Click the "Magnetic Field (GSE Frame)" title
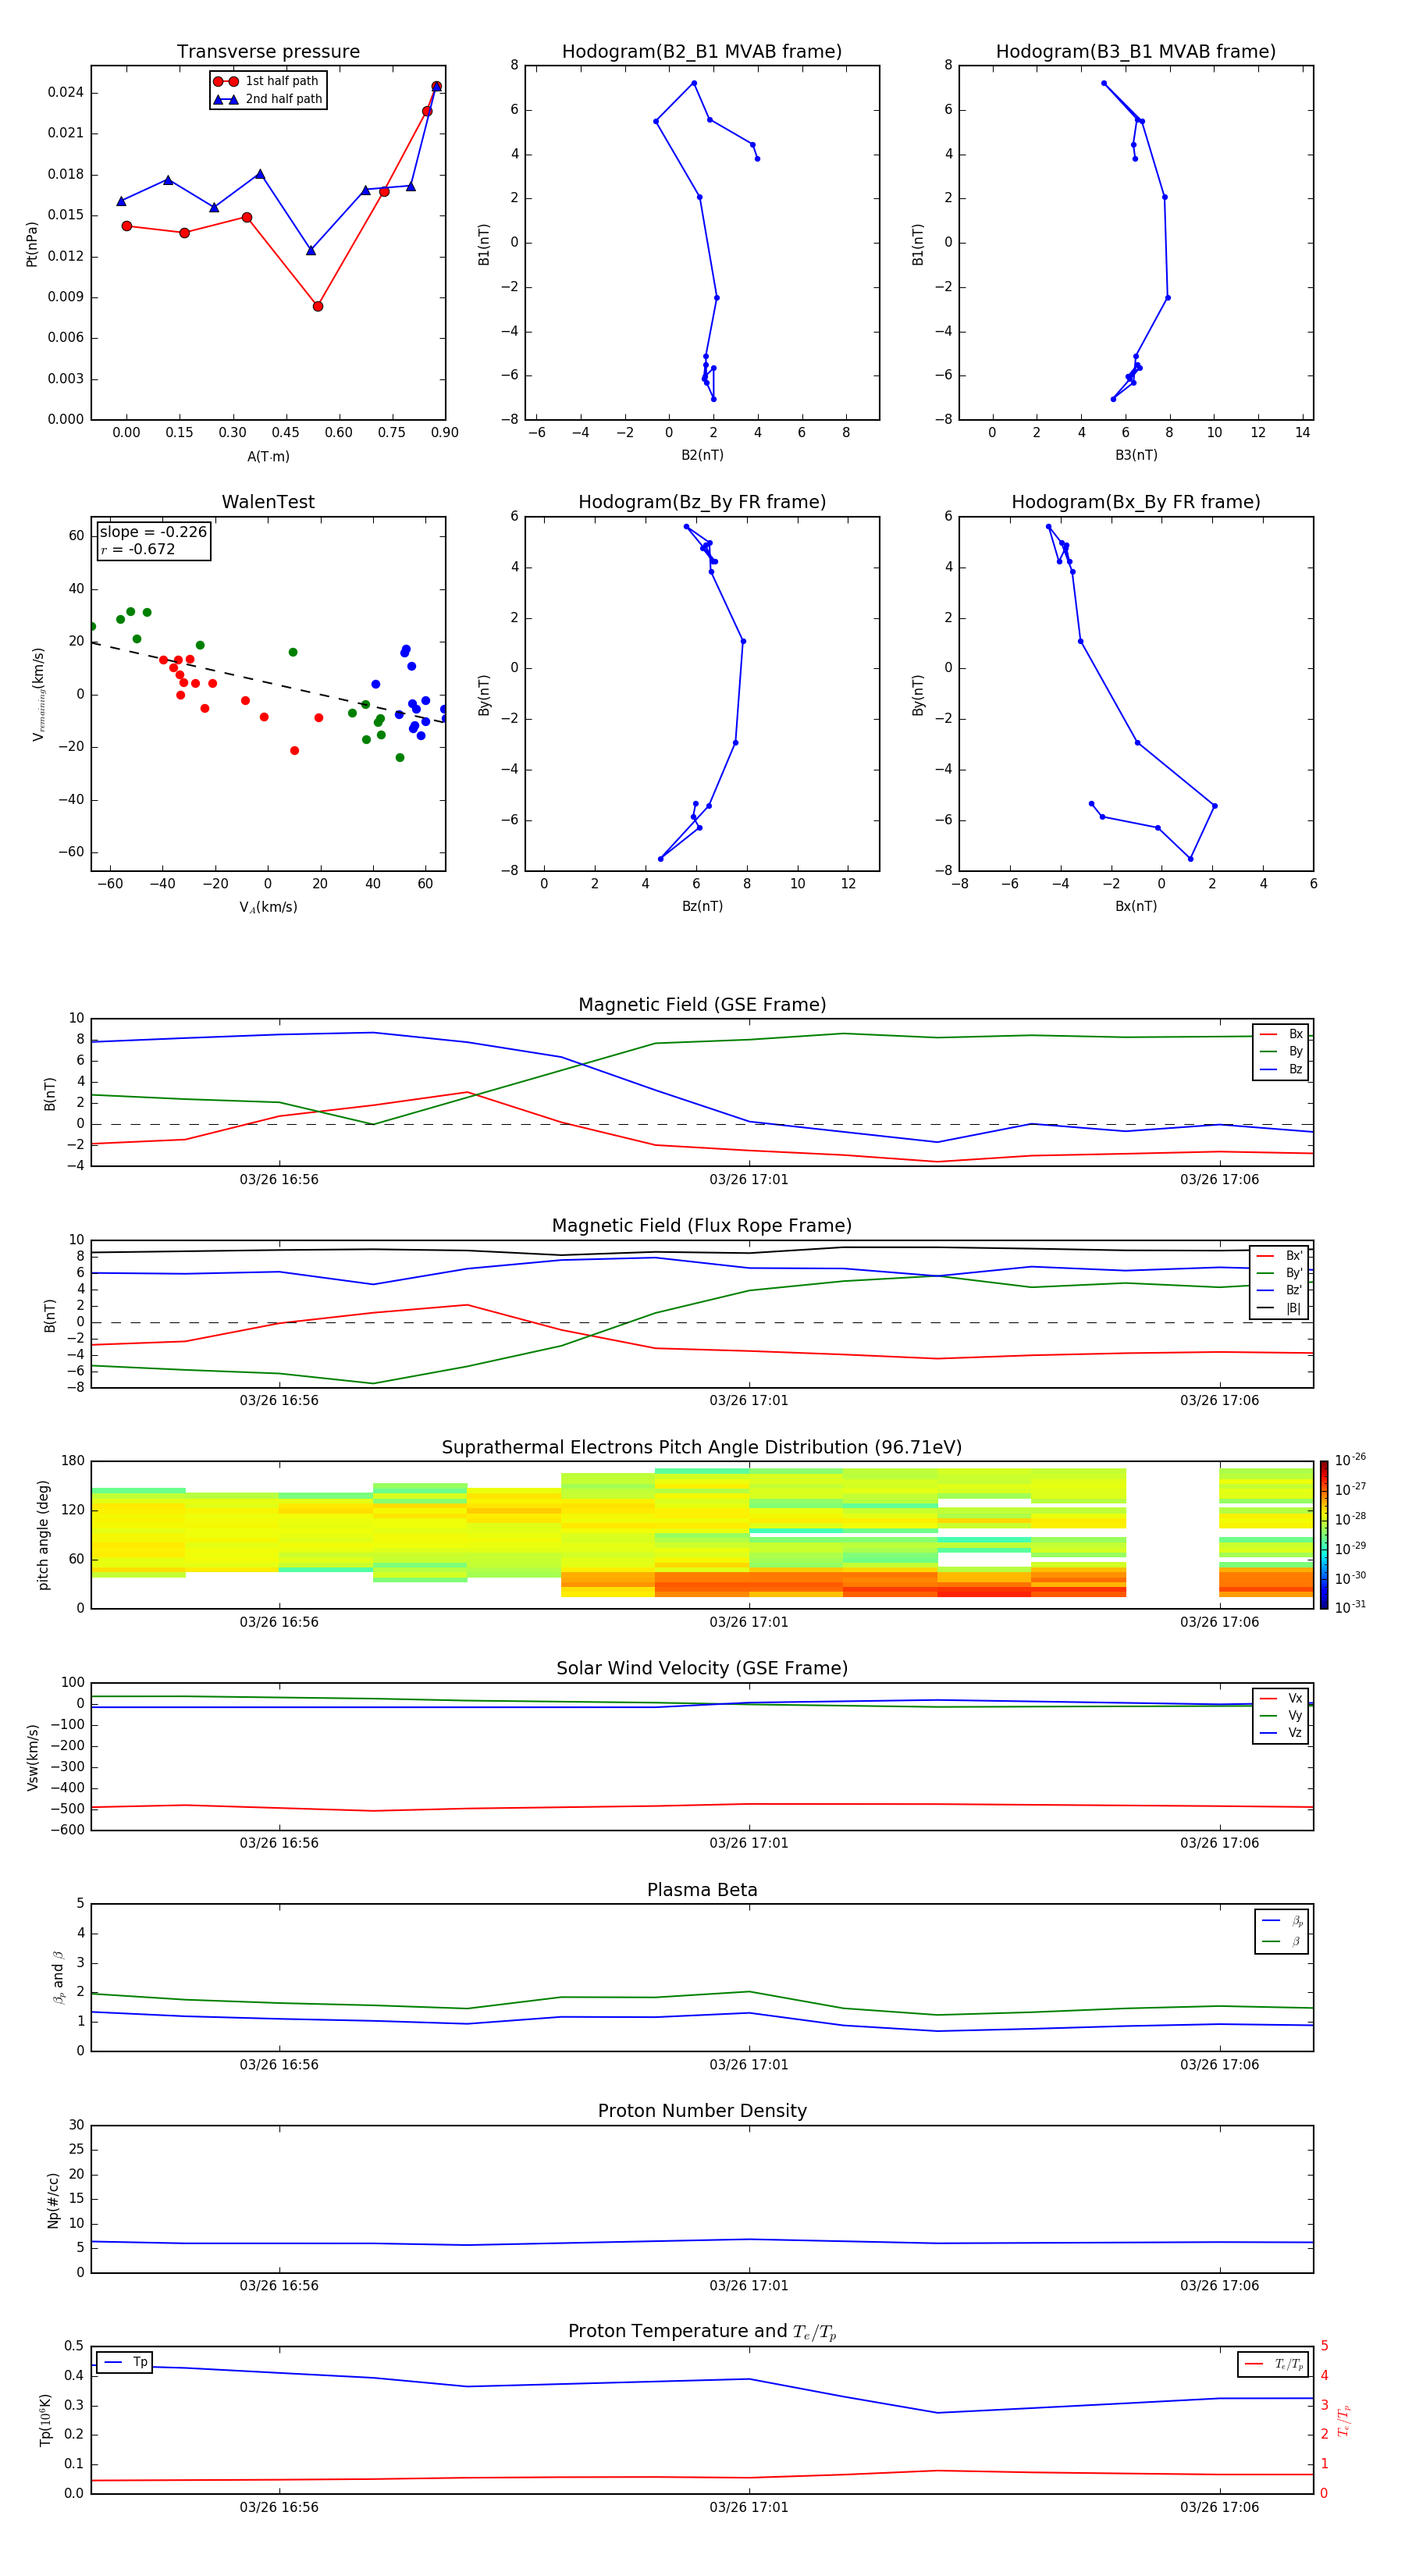This screenshot has height=2576, width=1405. (702, 1005)
